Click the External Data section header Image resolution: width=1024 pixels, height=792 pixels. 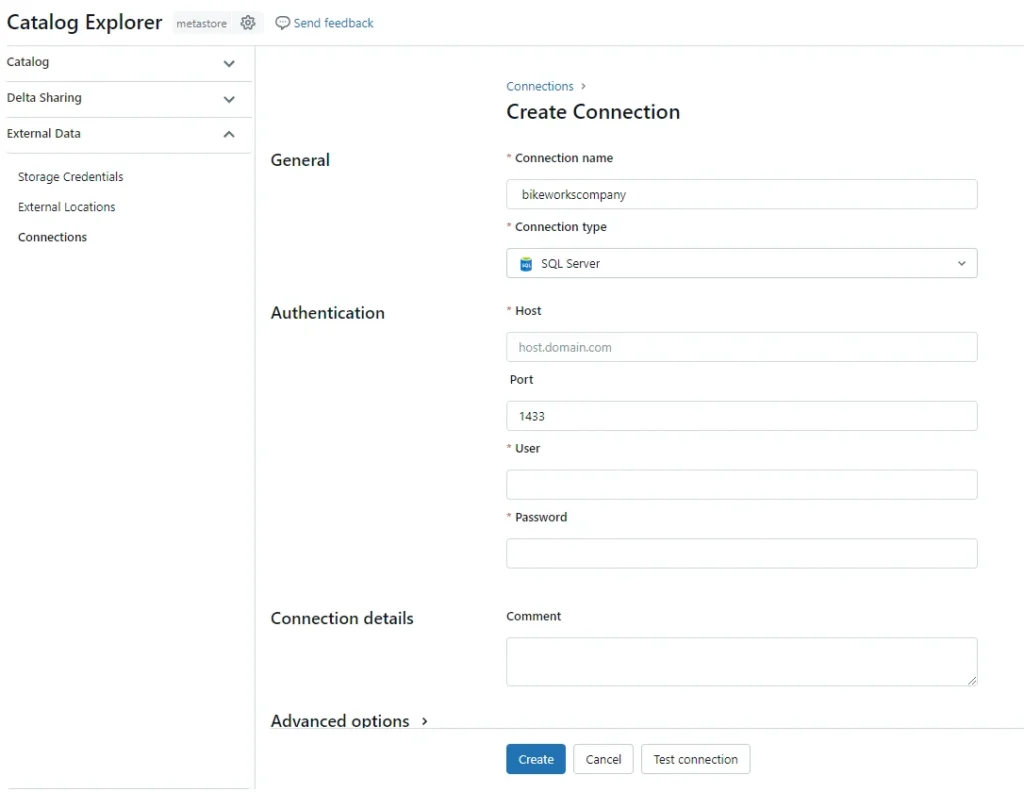pos(129,135)
